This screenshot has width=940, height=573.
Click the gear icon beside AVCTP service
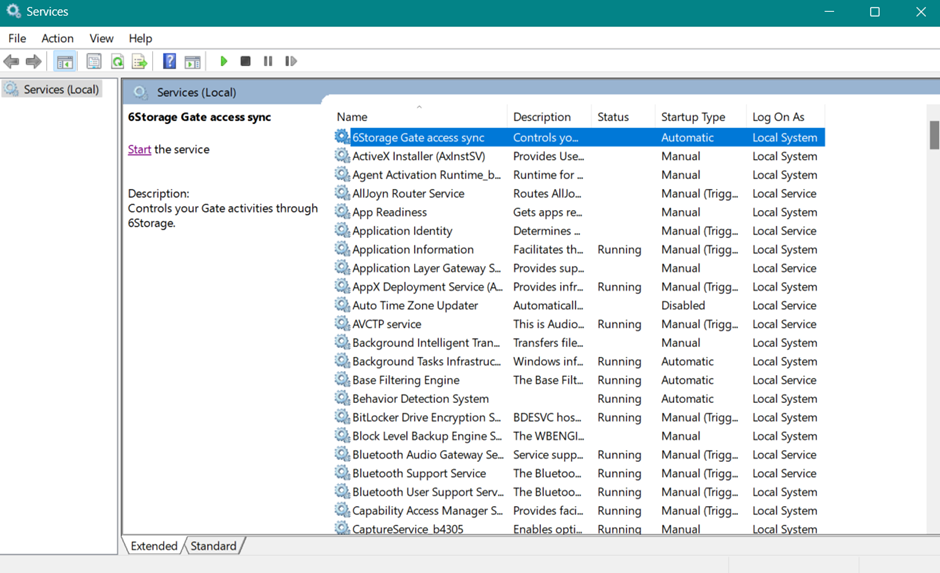pyautogui.click(x=342, y=324)
